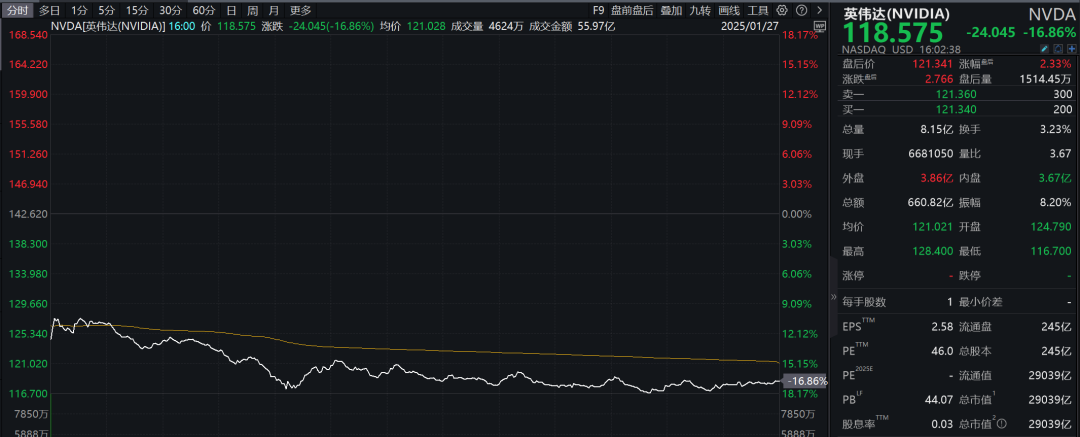Click the info icon beside 总市值
The height and width of the screenshot is (437, 1080).
tap(1000, 426)
